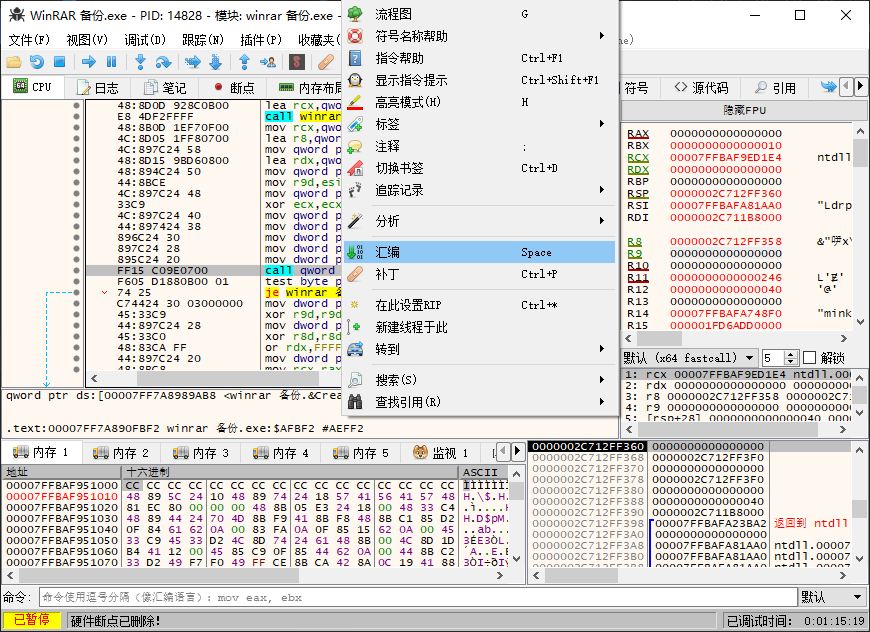The image size is (870, 632).
Task: Choose 流程图 from the context menu
Action: click(480, 14)
